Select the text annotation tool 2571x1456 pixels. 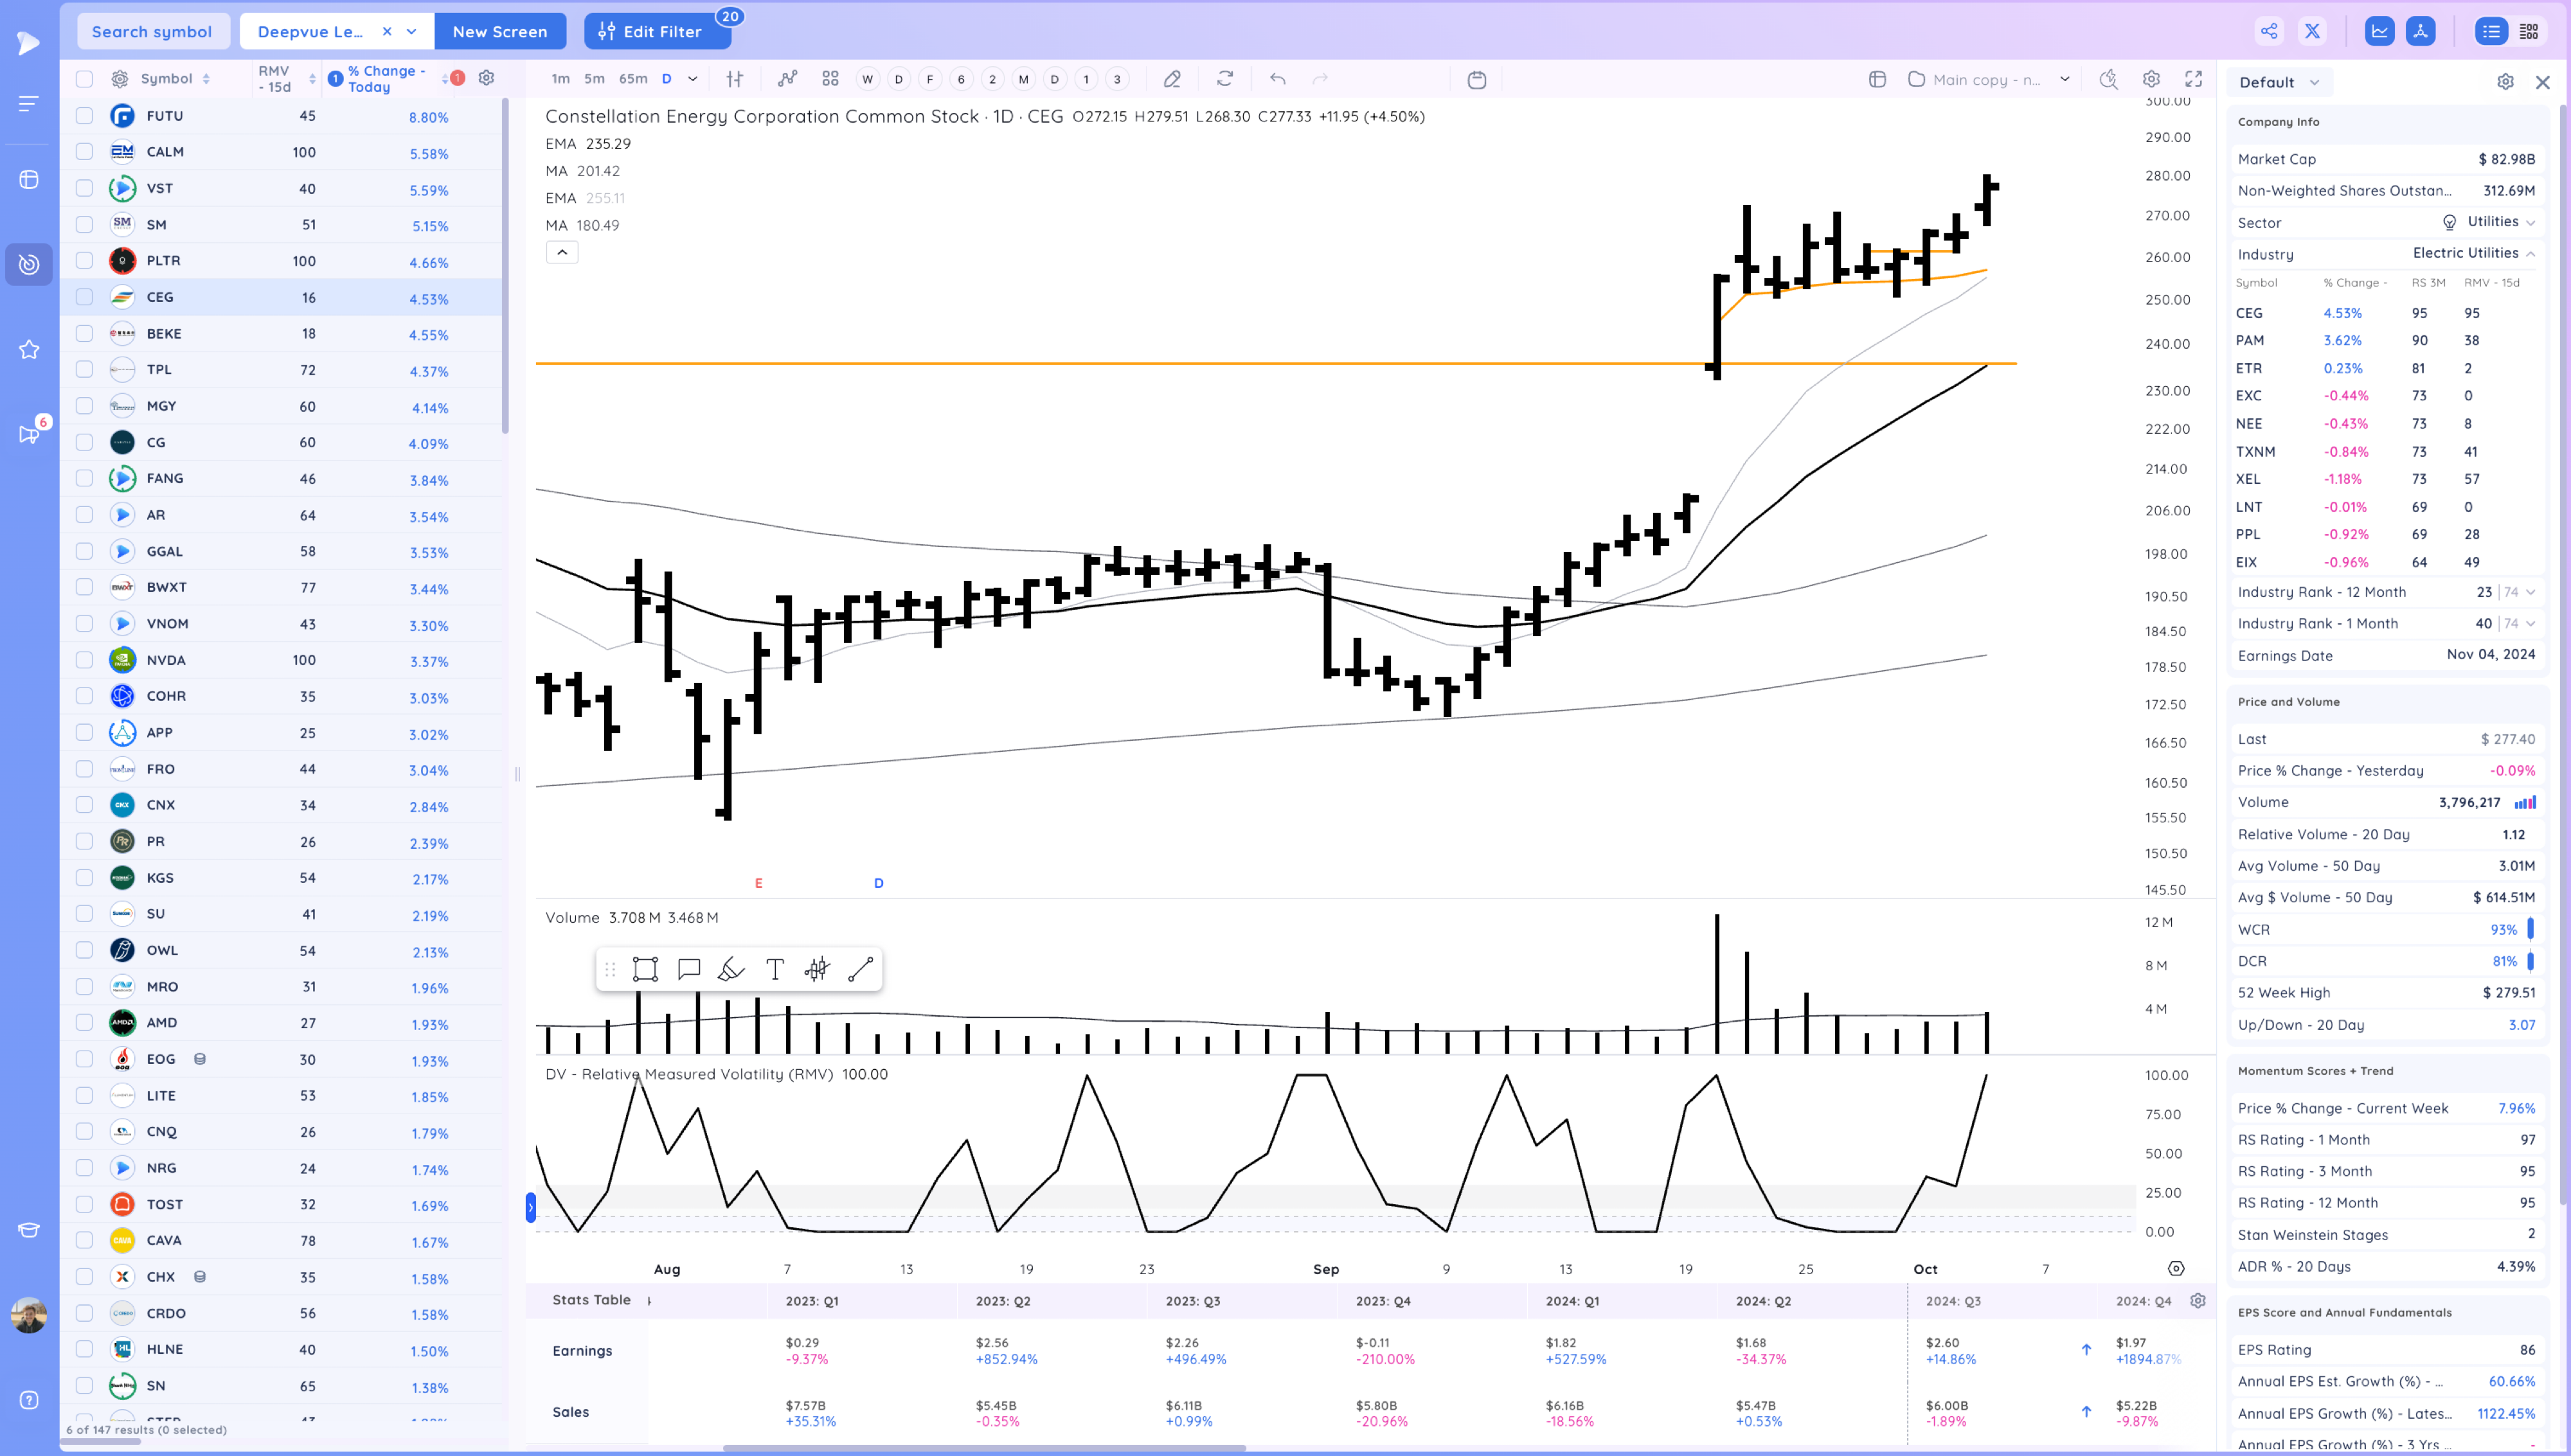tap(774, 969)
